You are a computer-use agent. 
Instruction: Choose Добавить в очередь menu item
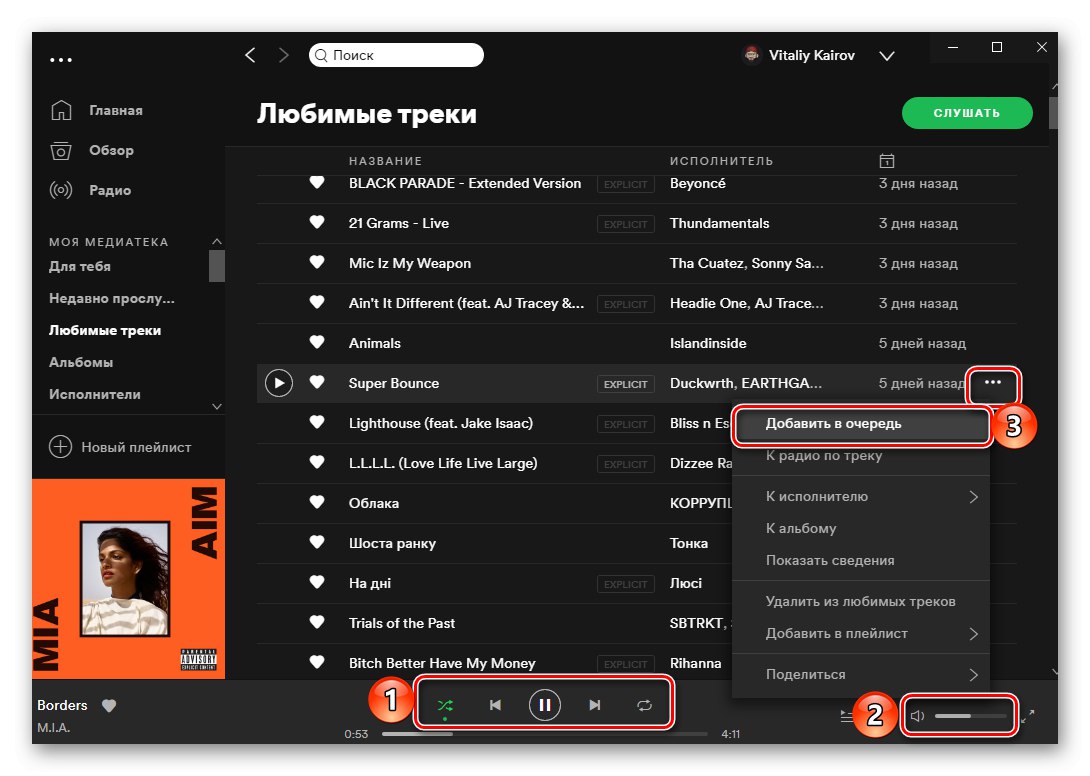pyautogui.click(x=861, y=423)
